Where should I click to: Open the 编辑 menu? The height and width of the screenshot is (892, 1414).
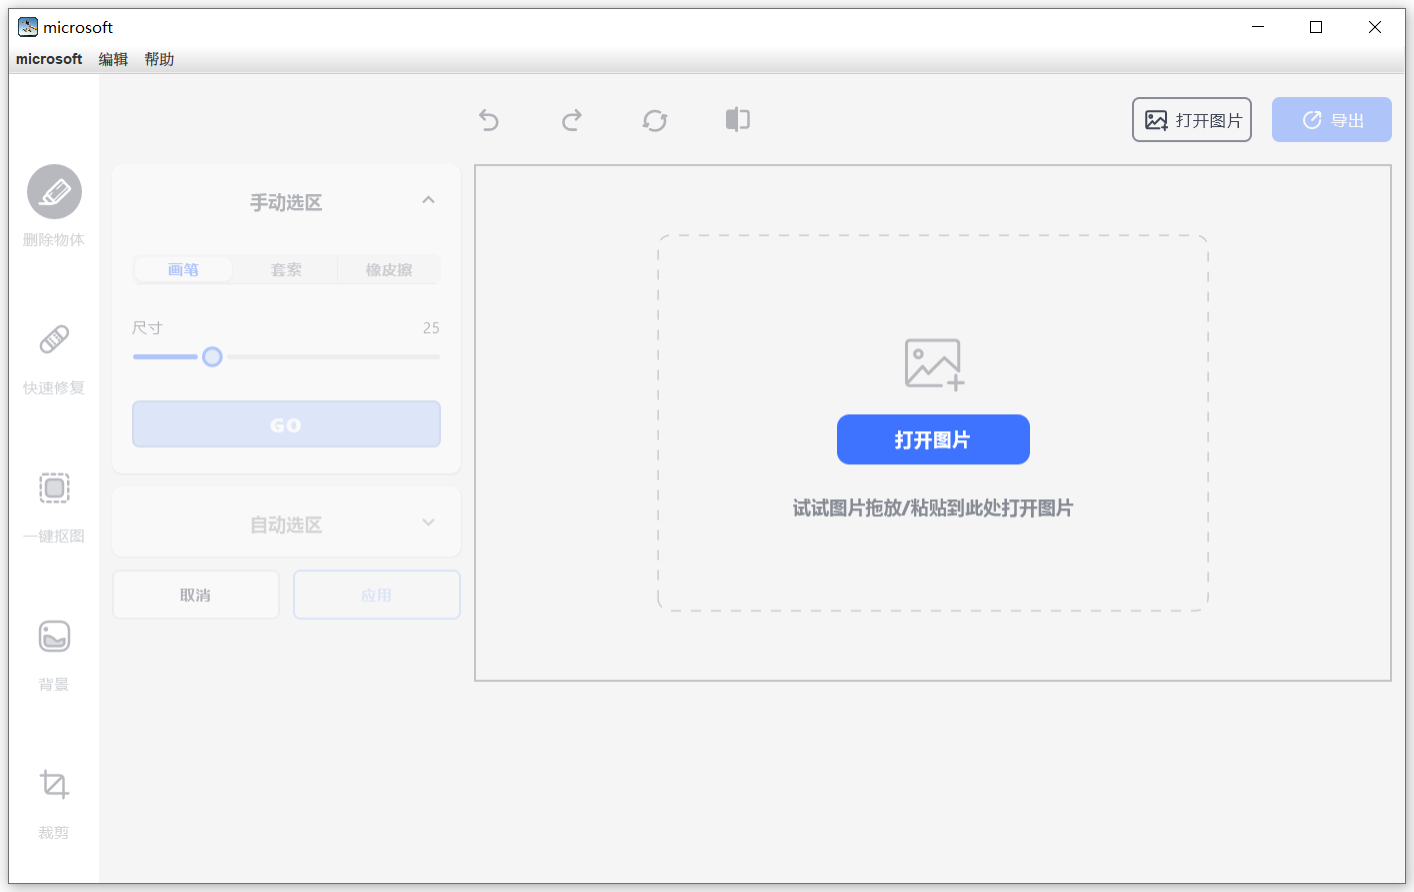click(x=113, y=59)
